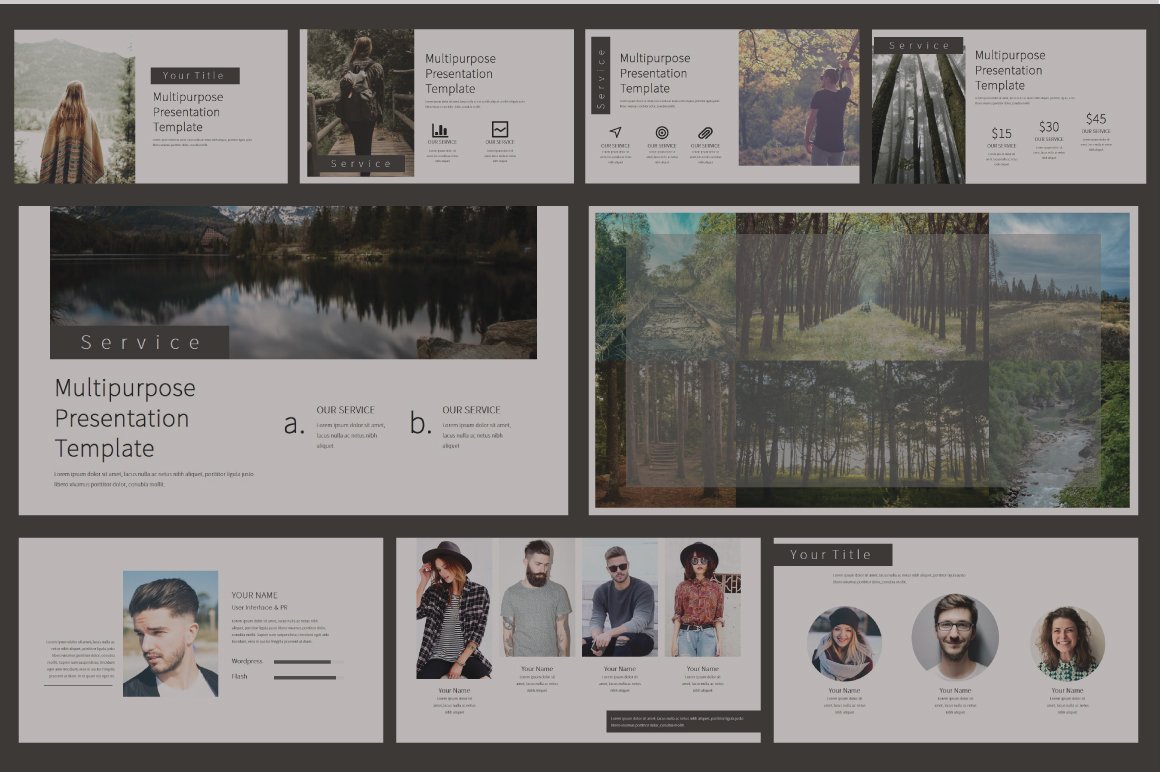Screen dimensions: 1160x772
Task: Click the spiral target Our Service icon
Action: coord(663,130)
